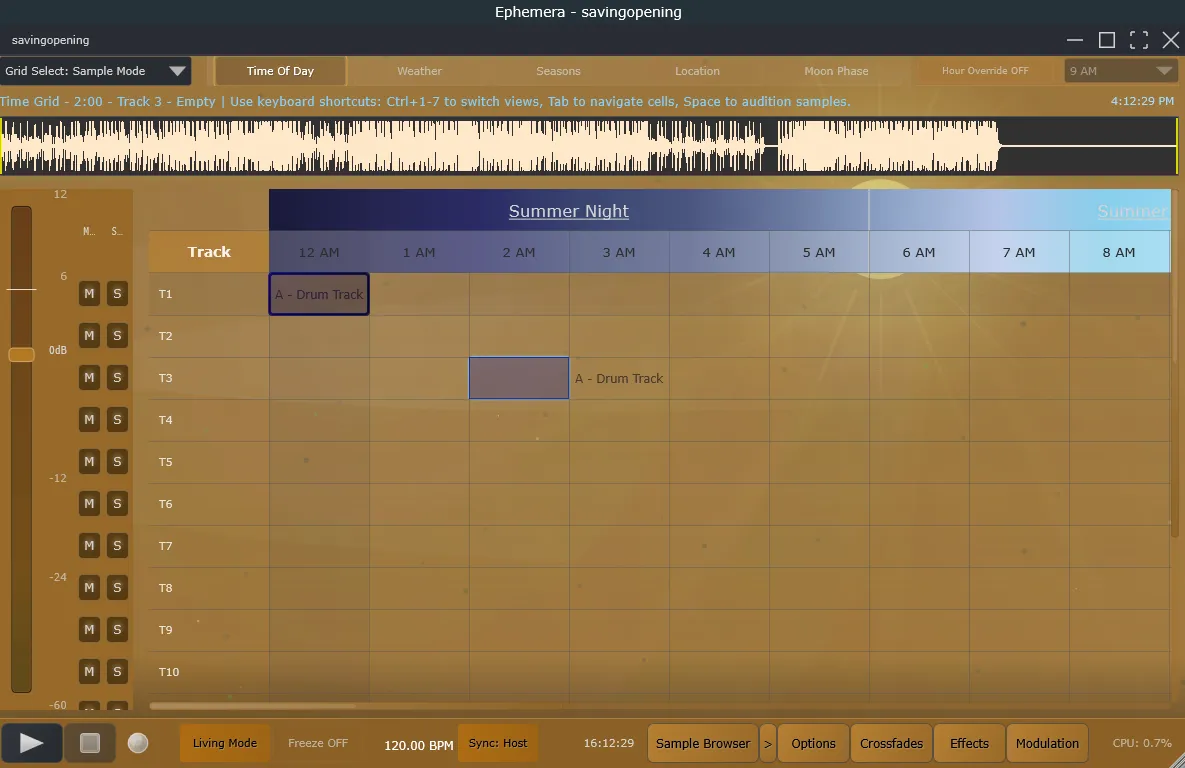
Task: Click the arrow next to Sample Browser
Action: (x=768, y=743)
